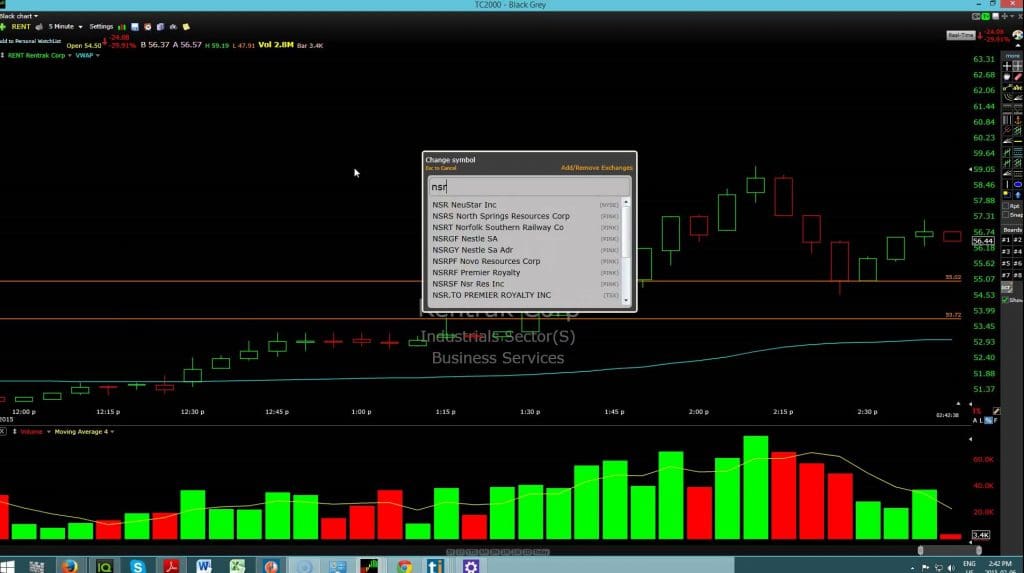Select the yellow rectangle note drawing tool
This screenshot has height=573, width=1024.
coord(1007,195)
